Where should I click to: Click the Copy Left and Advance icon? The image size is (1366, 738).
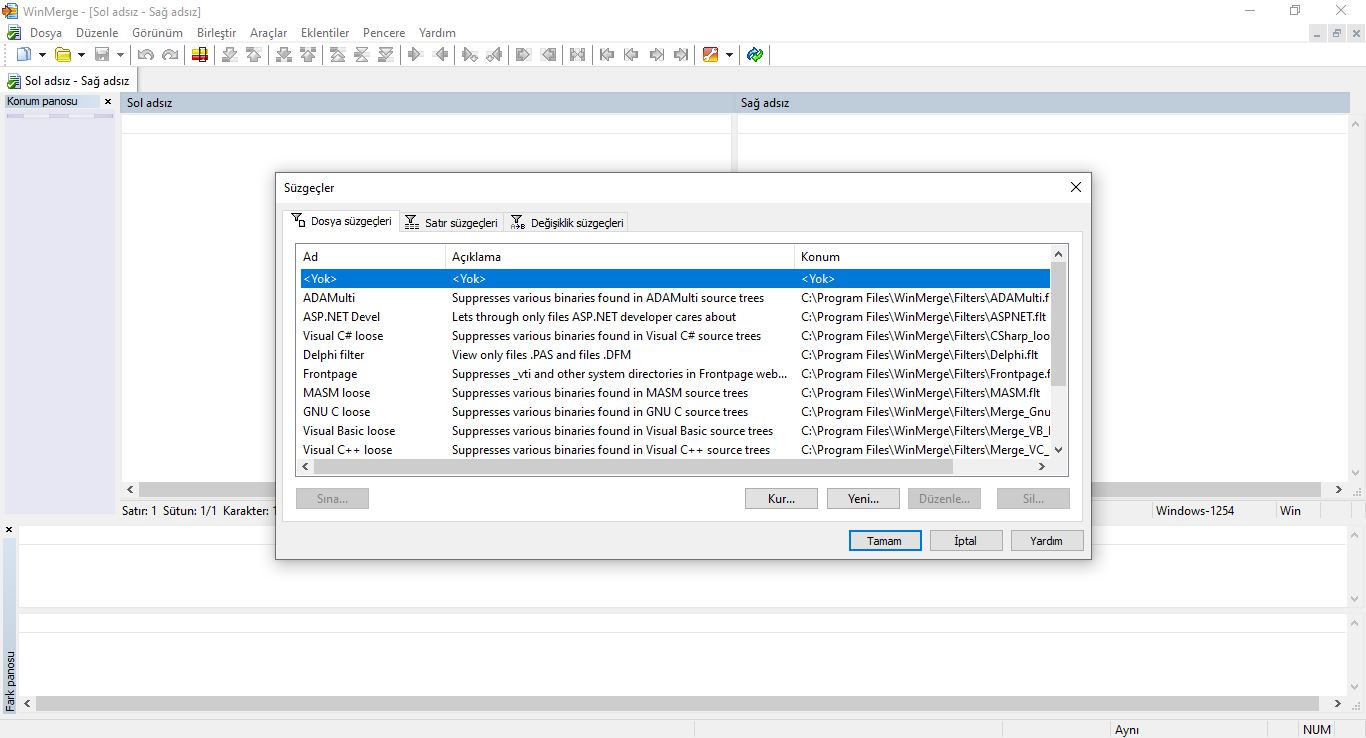click(494, 55)
